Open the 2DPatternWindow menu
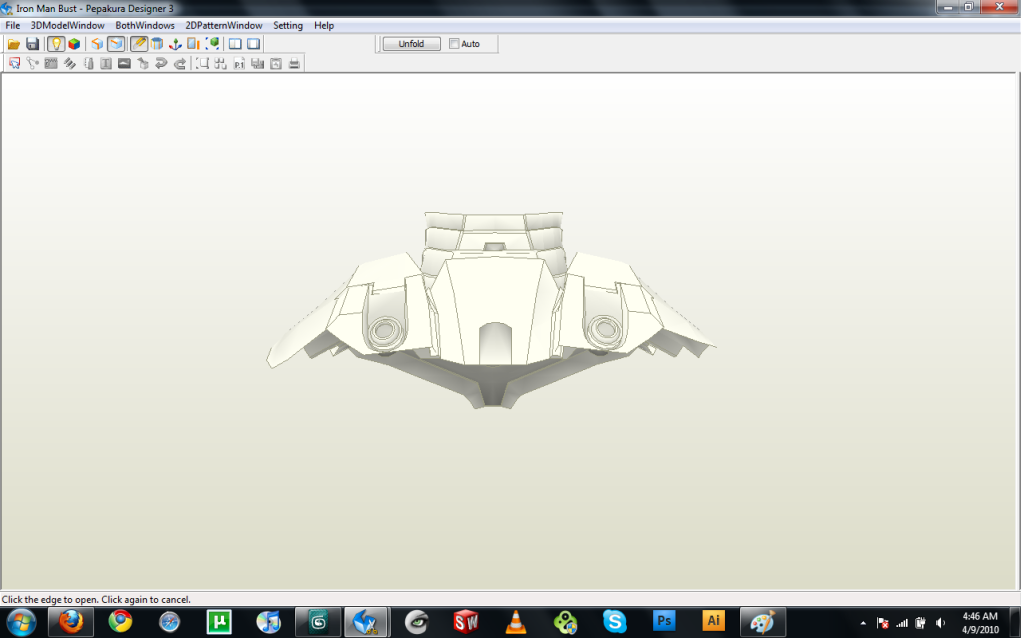 (224, 25)
